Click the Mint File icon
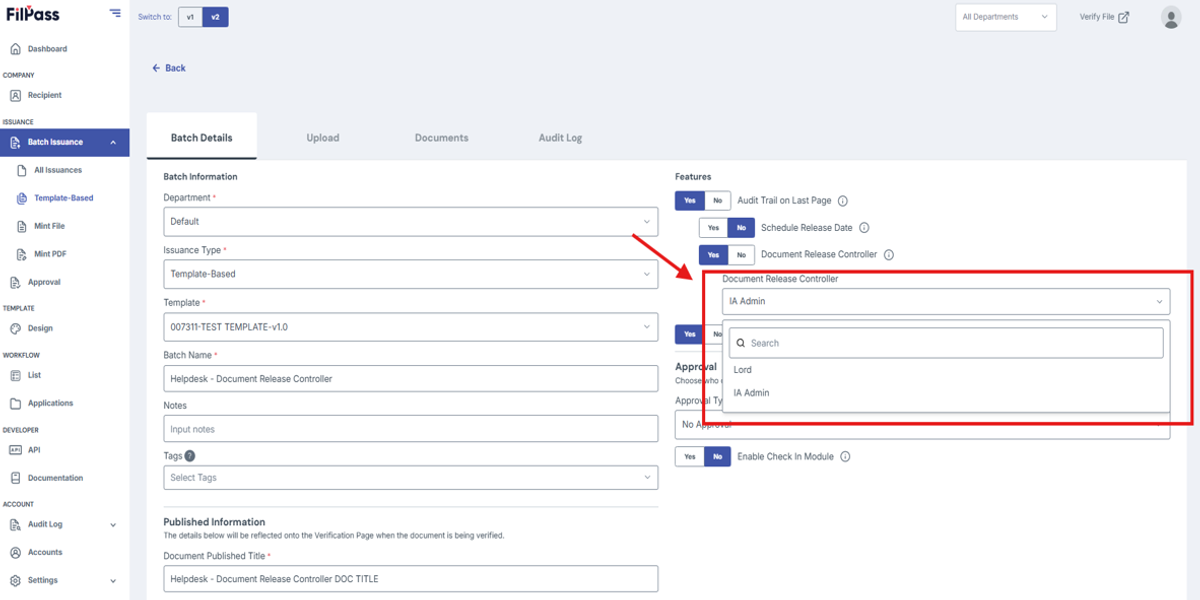1200x600 pixels. click(x=22, y=226)
